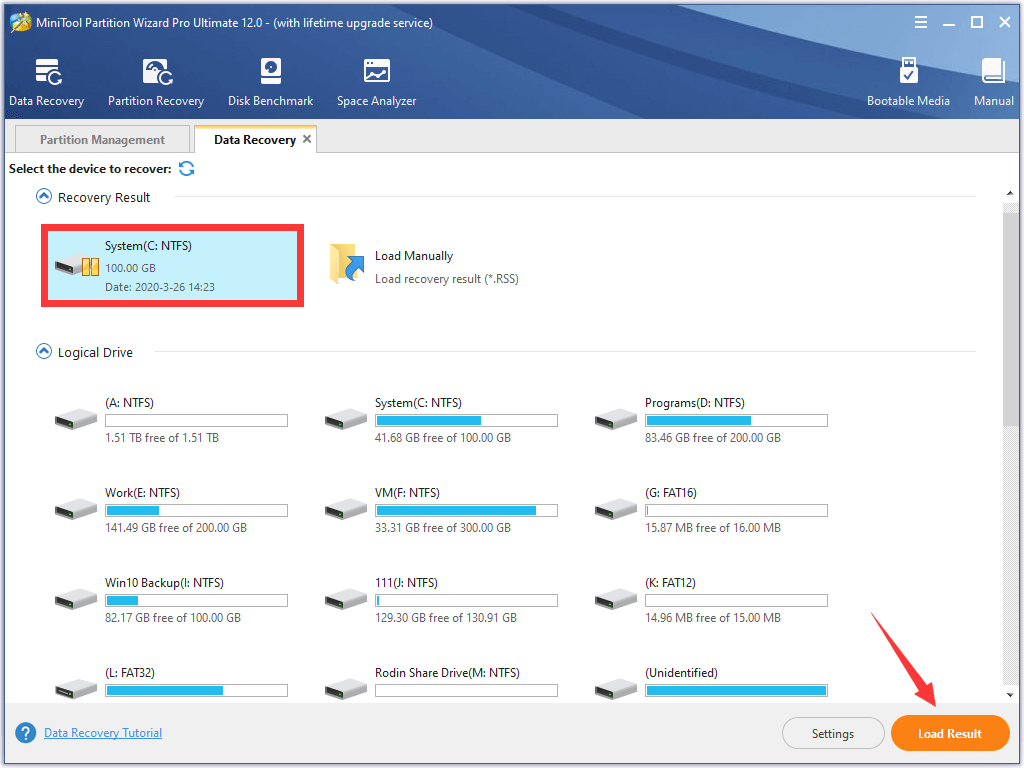
Task: Open the Settings button
Action: (x=833, y=733)
